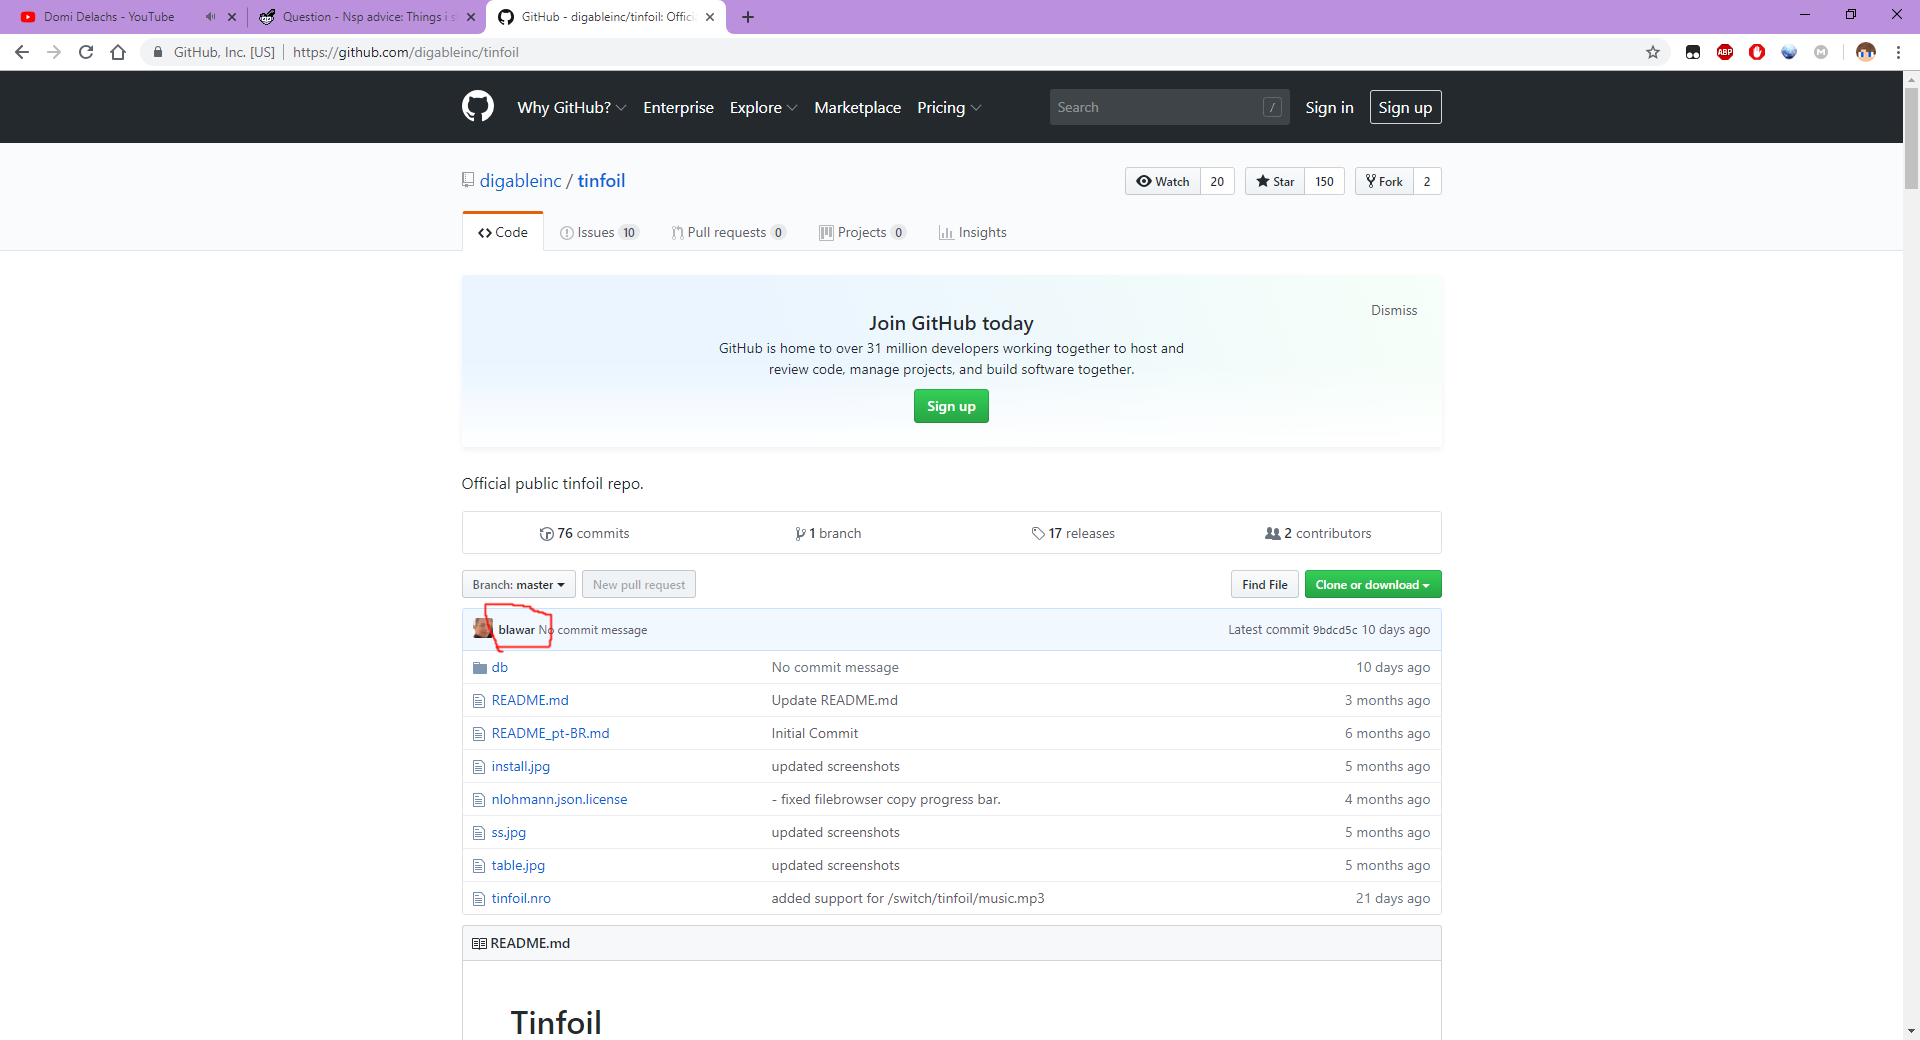The height and width of the screenshot is (1040, 1920).
Task: Dismiss the Join GitHub banner
Action: tap(1394, 310)
